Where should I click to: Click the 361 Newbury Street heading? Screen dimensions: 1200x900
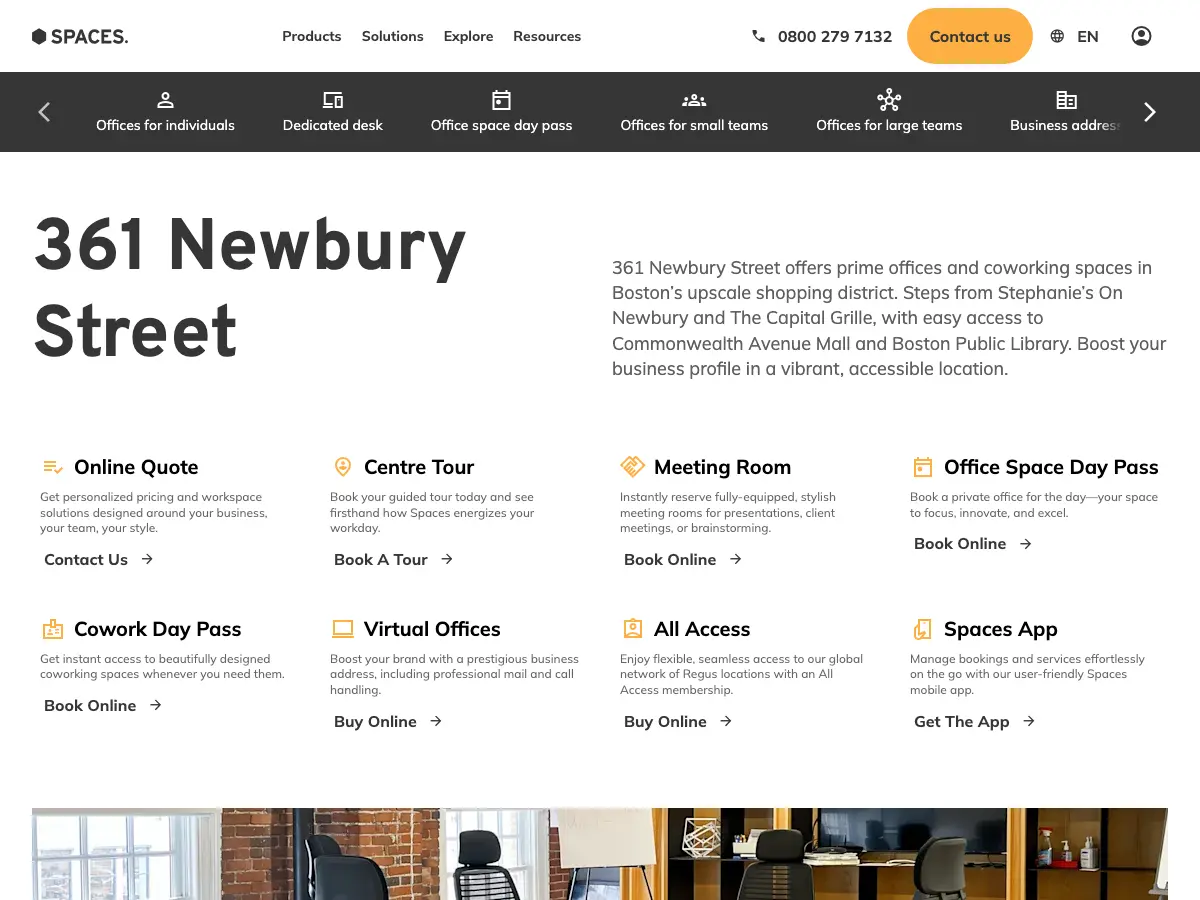pyautogui.click(x=250, y=288)
